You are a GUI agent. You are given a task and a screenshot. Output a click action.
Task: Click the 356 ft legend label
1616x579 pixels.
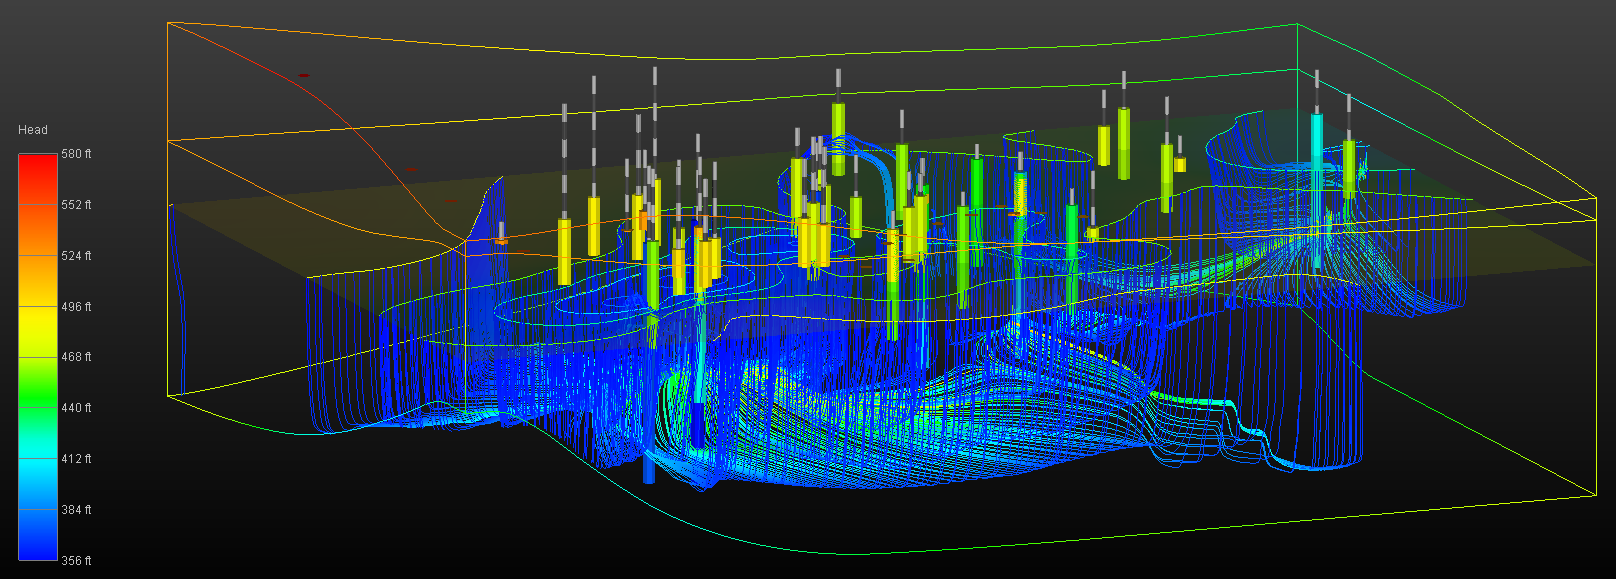click(x=76, y=561)
